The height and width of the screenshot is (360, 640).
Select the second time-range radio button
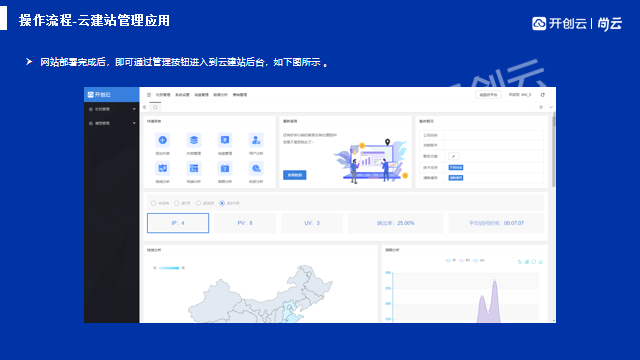tap(177, 203)
